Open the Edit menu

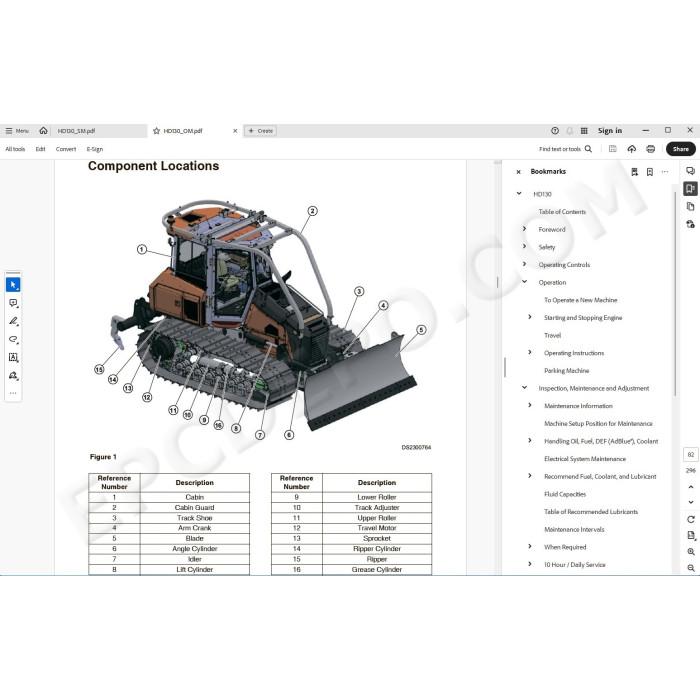point(41,149)
